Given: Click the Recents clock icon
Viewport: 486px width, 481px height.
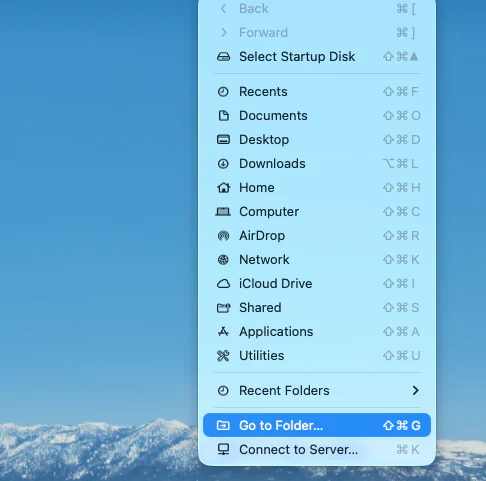Looking at the screenshot, I should 223,92.
